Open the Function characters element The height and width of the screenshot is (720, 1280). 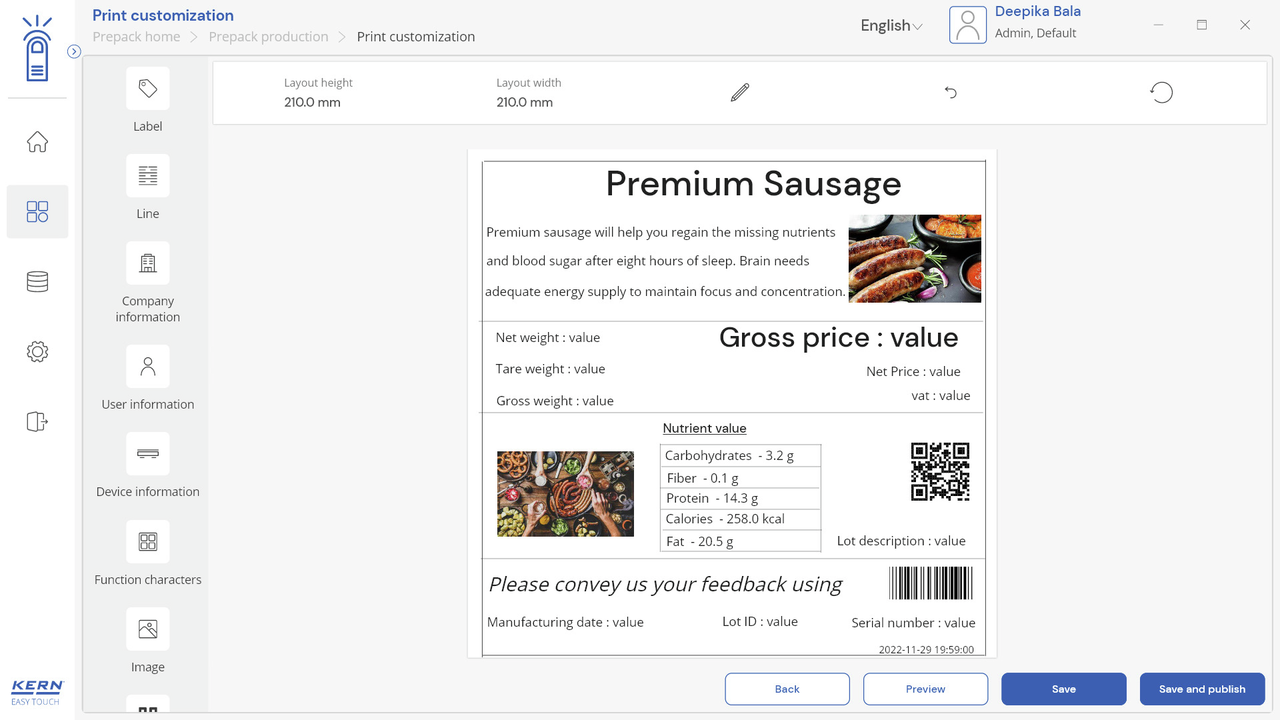[148, 542]
